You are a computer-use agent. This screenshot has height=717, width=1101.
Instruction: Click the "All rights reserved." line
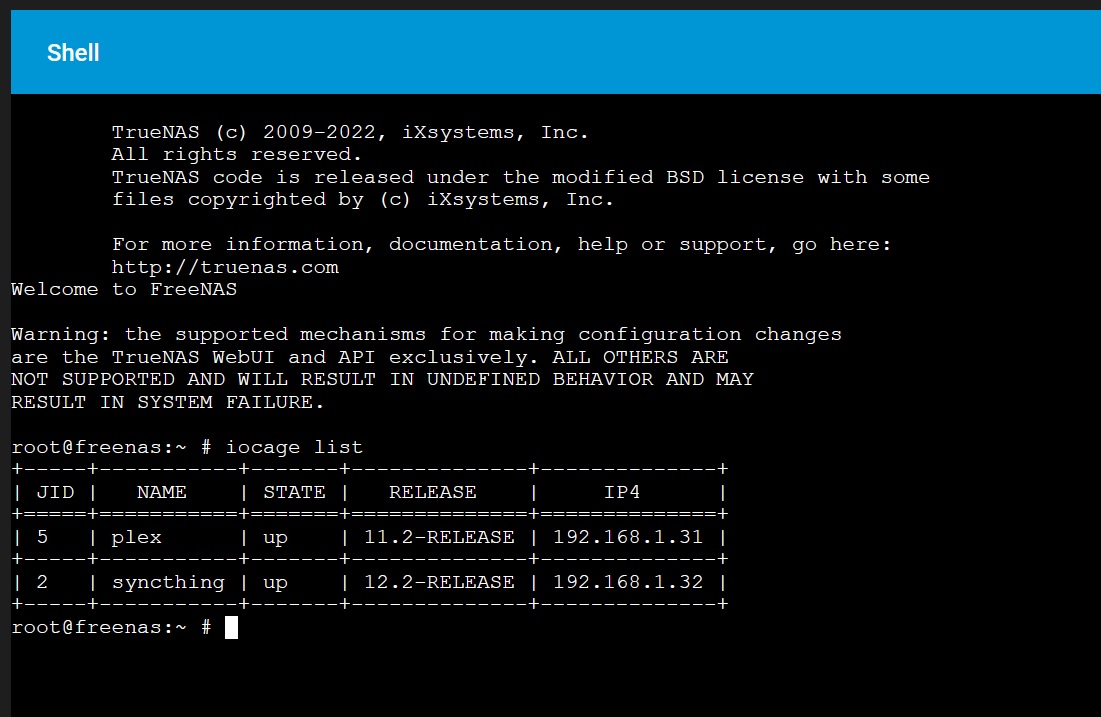pos(237,155)
